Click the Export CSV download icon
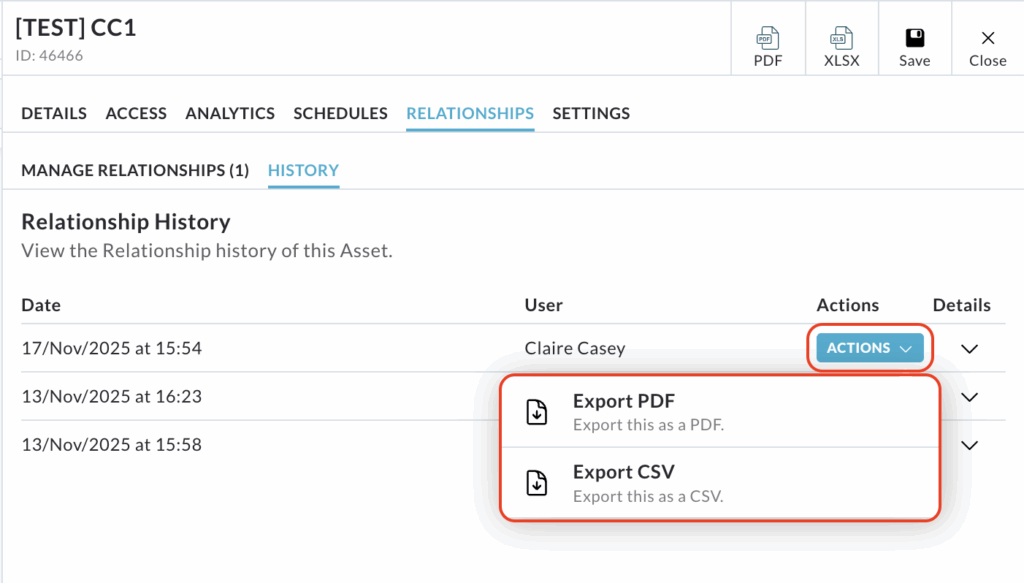The height and width of the screenshot is (583, 1024). click(537, 483)
